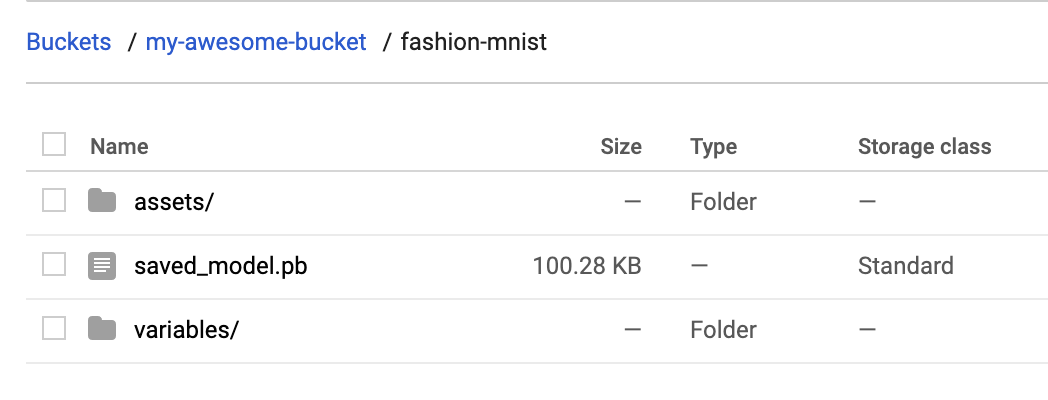This screenshot has height=400, width=1048.
Task: Click the Type column header
Action: 713,147
